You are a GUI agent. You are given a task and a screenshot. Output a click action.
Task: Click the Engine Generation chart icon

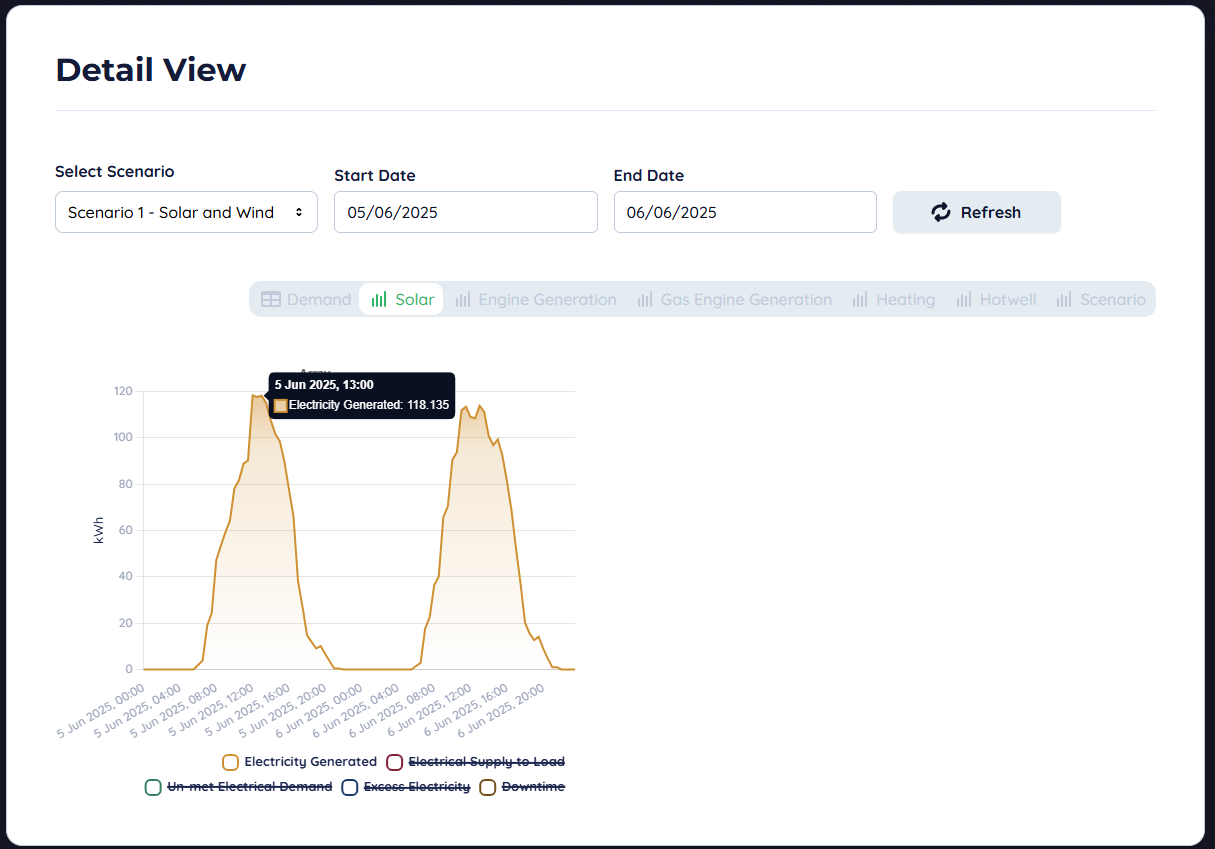(x=463, y=299)
